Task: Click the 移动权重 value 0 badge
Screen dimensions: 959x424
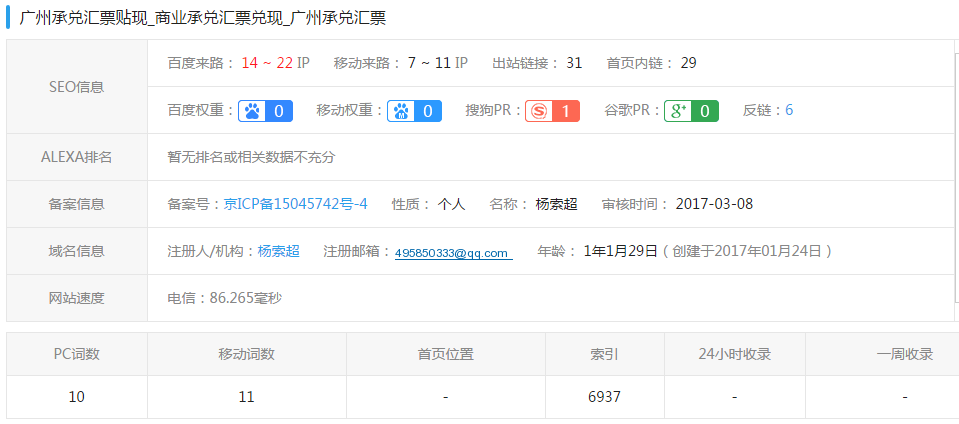Action: 428,110
